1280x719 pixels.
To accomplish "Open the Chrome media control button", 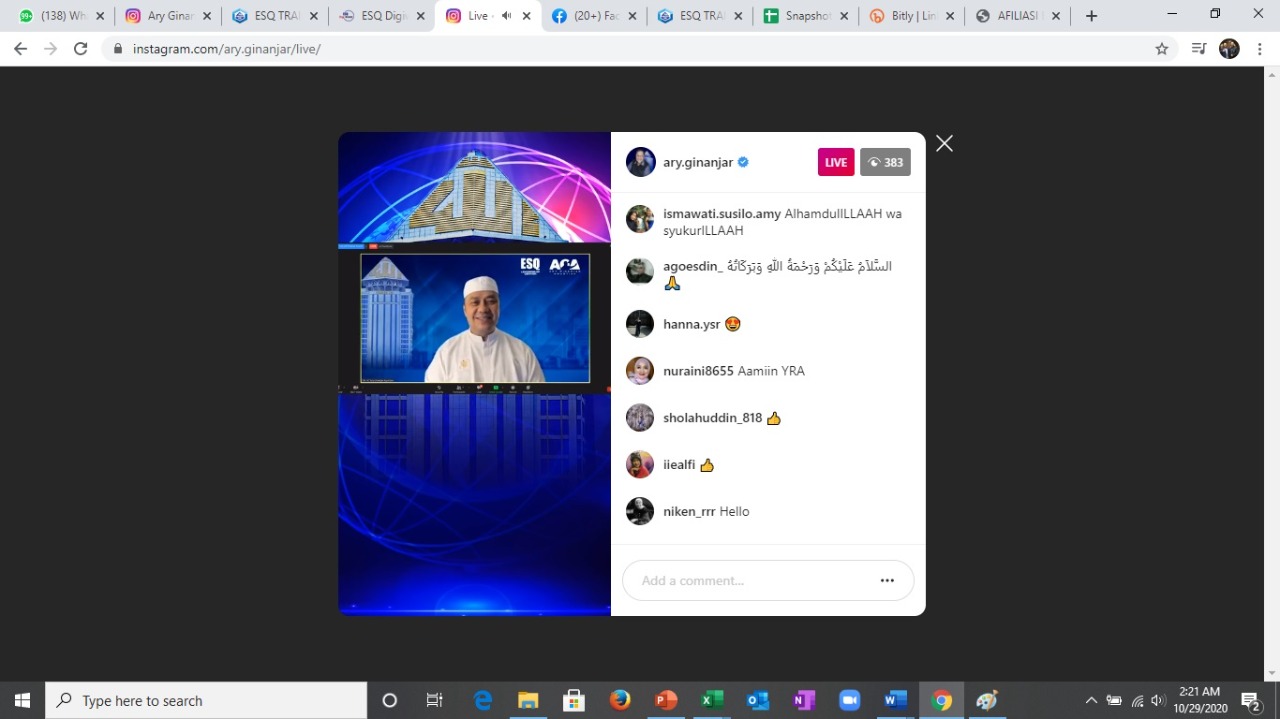I will [x=1198, y=49].
